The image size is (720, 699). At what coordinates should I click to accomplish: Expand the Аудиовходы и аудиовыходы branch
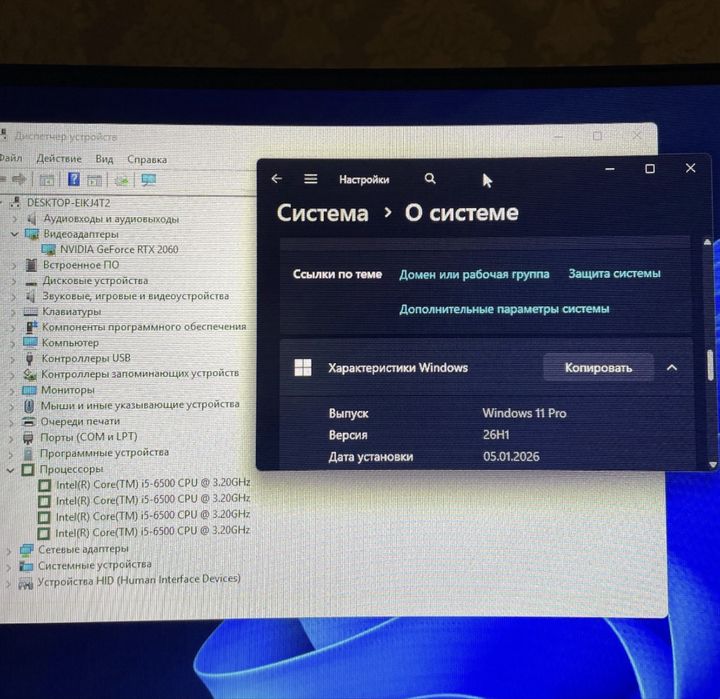tap(14, 219)
